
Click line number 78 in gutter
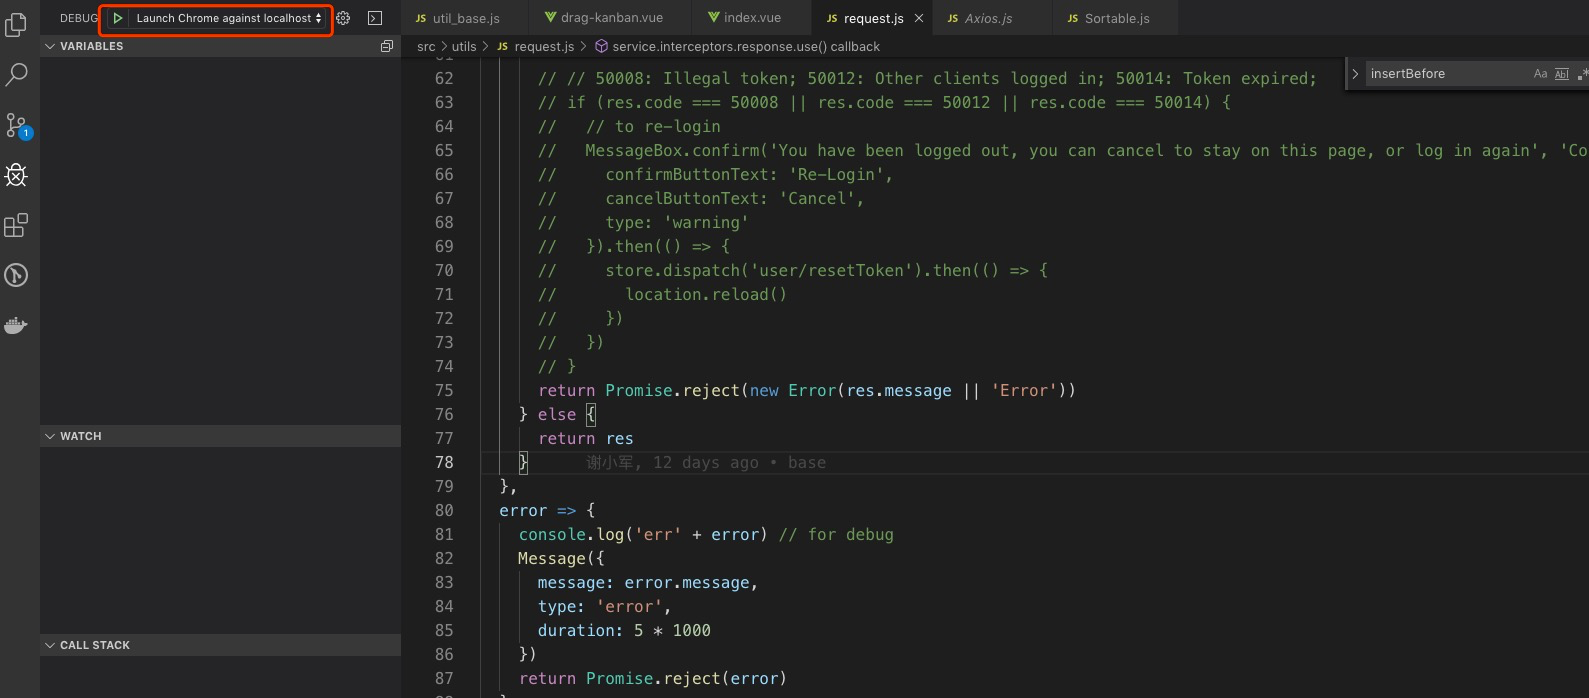point(444,462)
